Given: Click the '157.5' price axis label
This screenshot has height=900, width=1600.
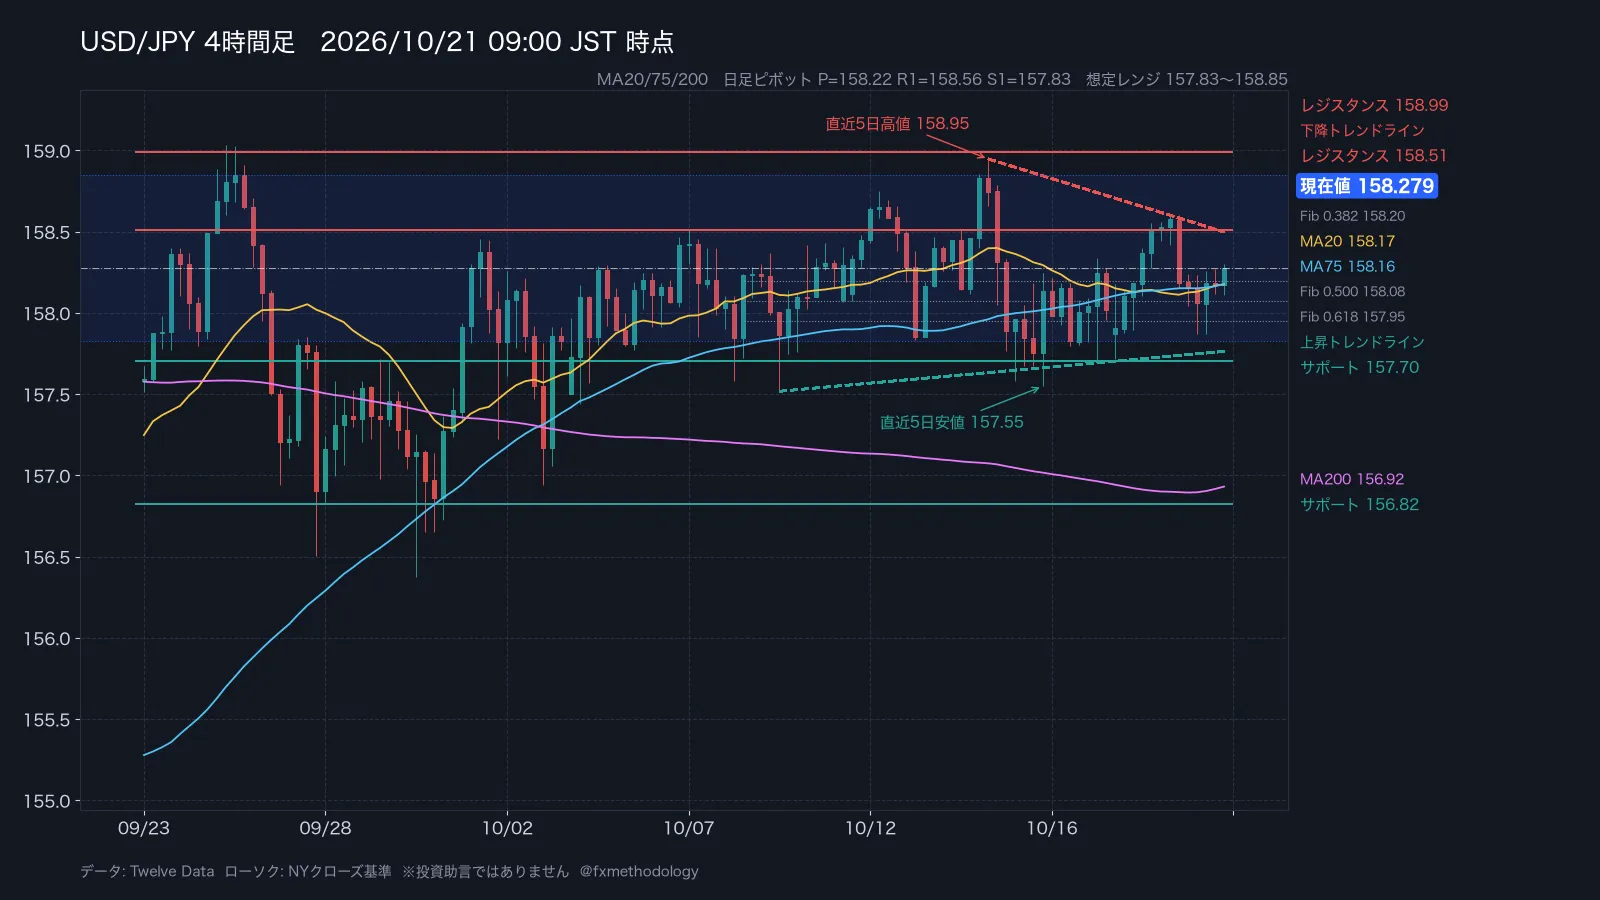Looking at the screenshot, I should click(47, 395).
